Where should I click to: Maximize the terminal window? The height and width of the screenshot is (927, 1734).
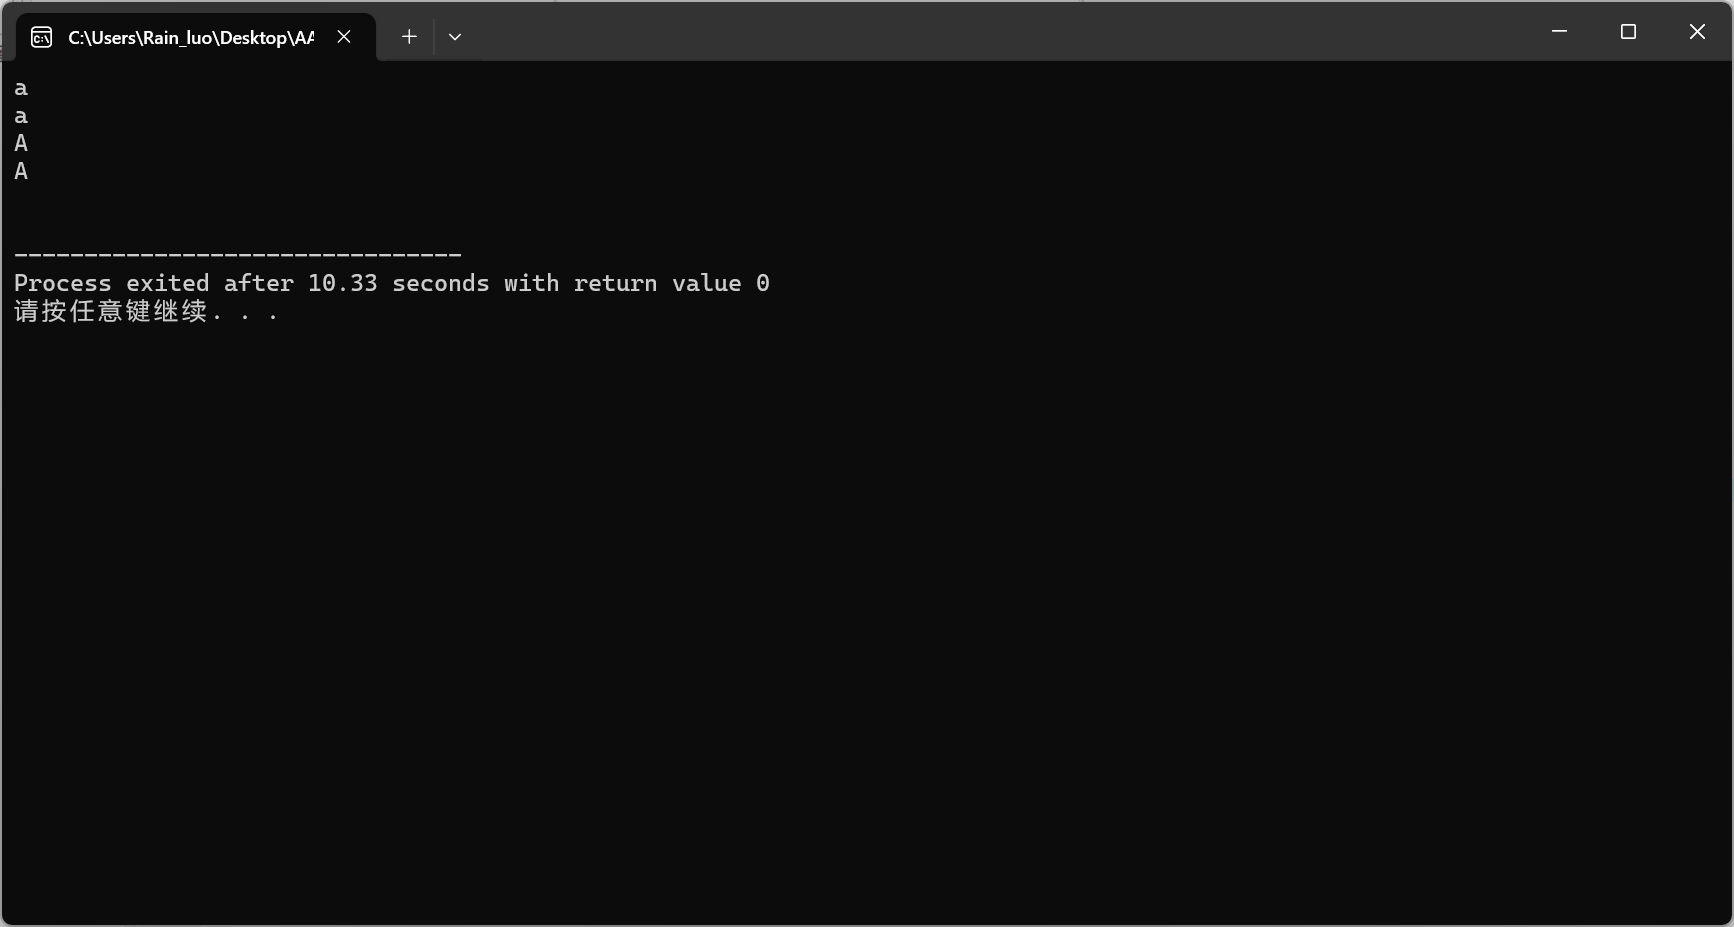1628,32
